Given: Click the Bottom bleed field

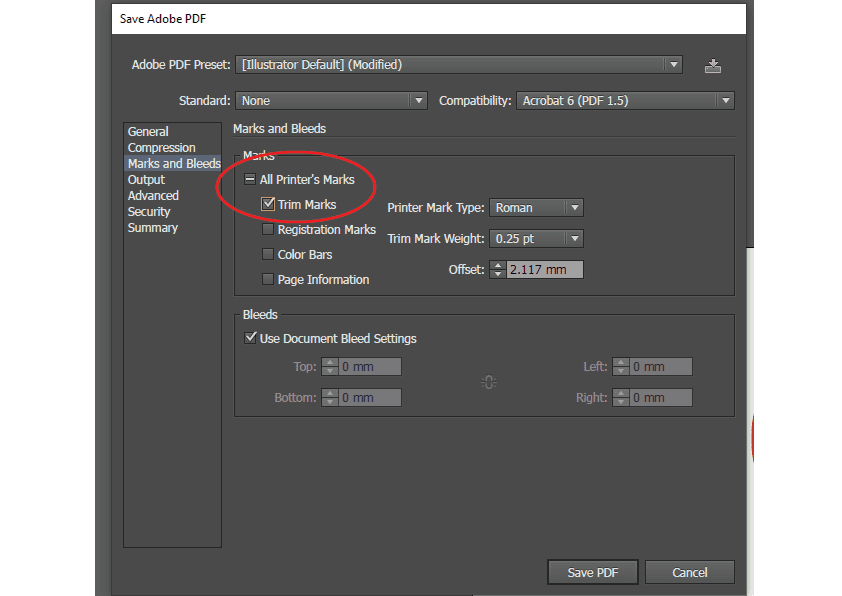Looking at the screenshot, I should tap(369, 398).
